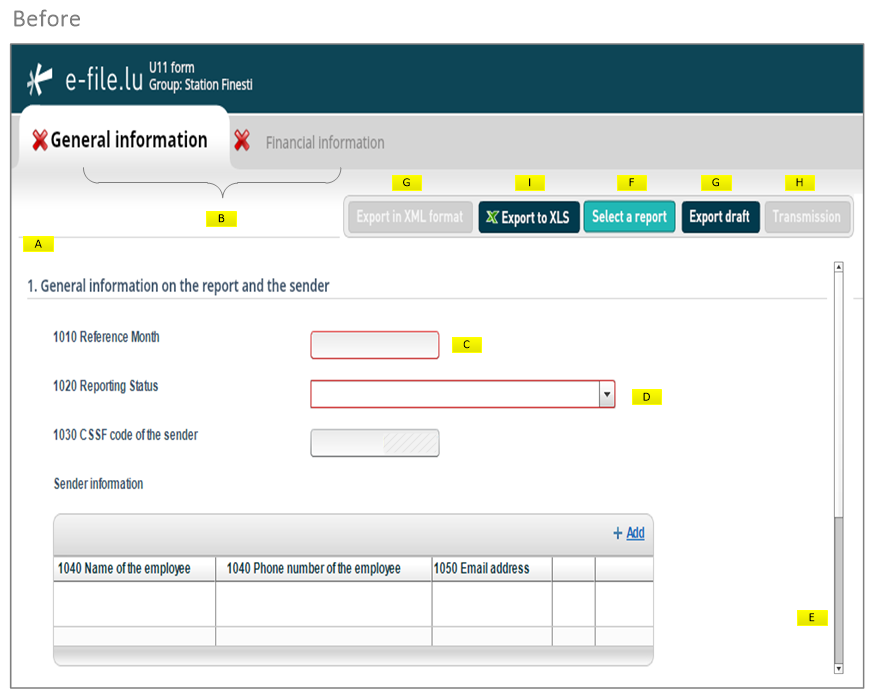Click the green Excel icon on Export to XLS
Image resolution: width=876 pixels, height=697 pixels.
tap(492, 217)
